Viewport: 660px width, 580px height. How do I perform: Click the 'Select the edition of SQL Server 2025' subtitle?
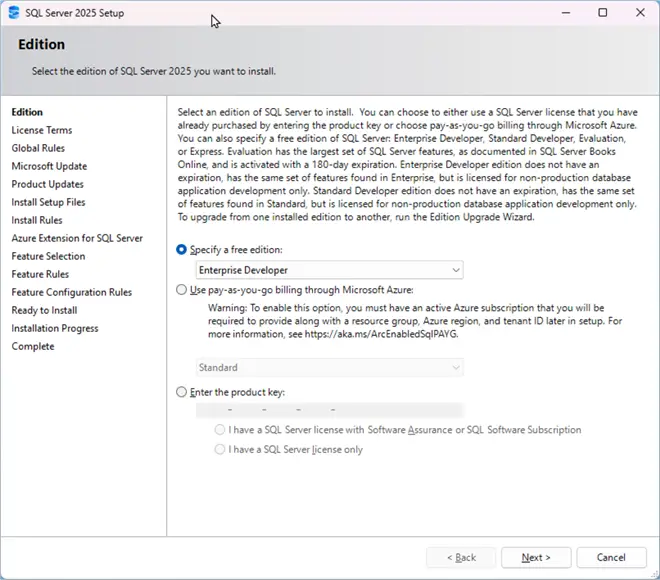pyautogui.click(x=154, y=71)
